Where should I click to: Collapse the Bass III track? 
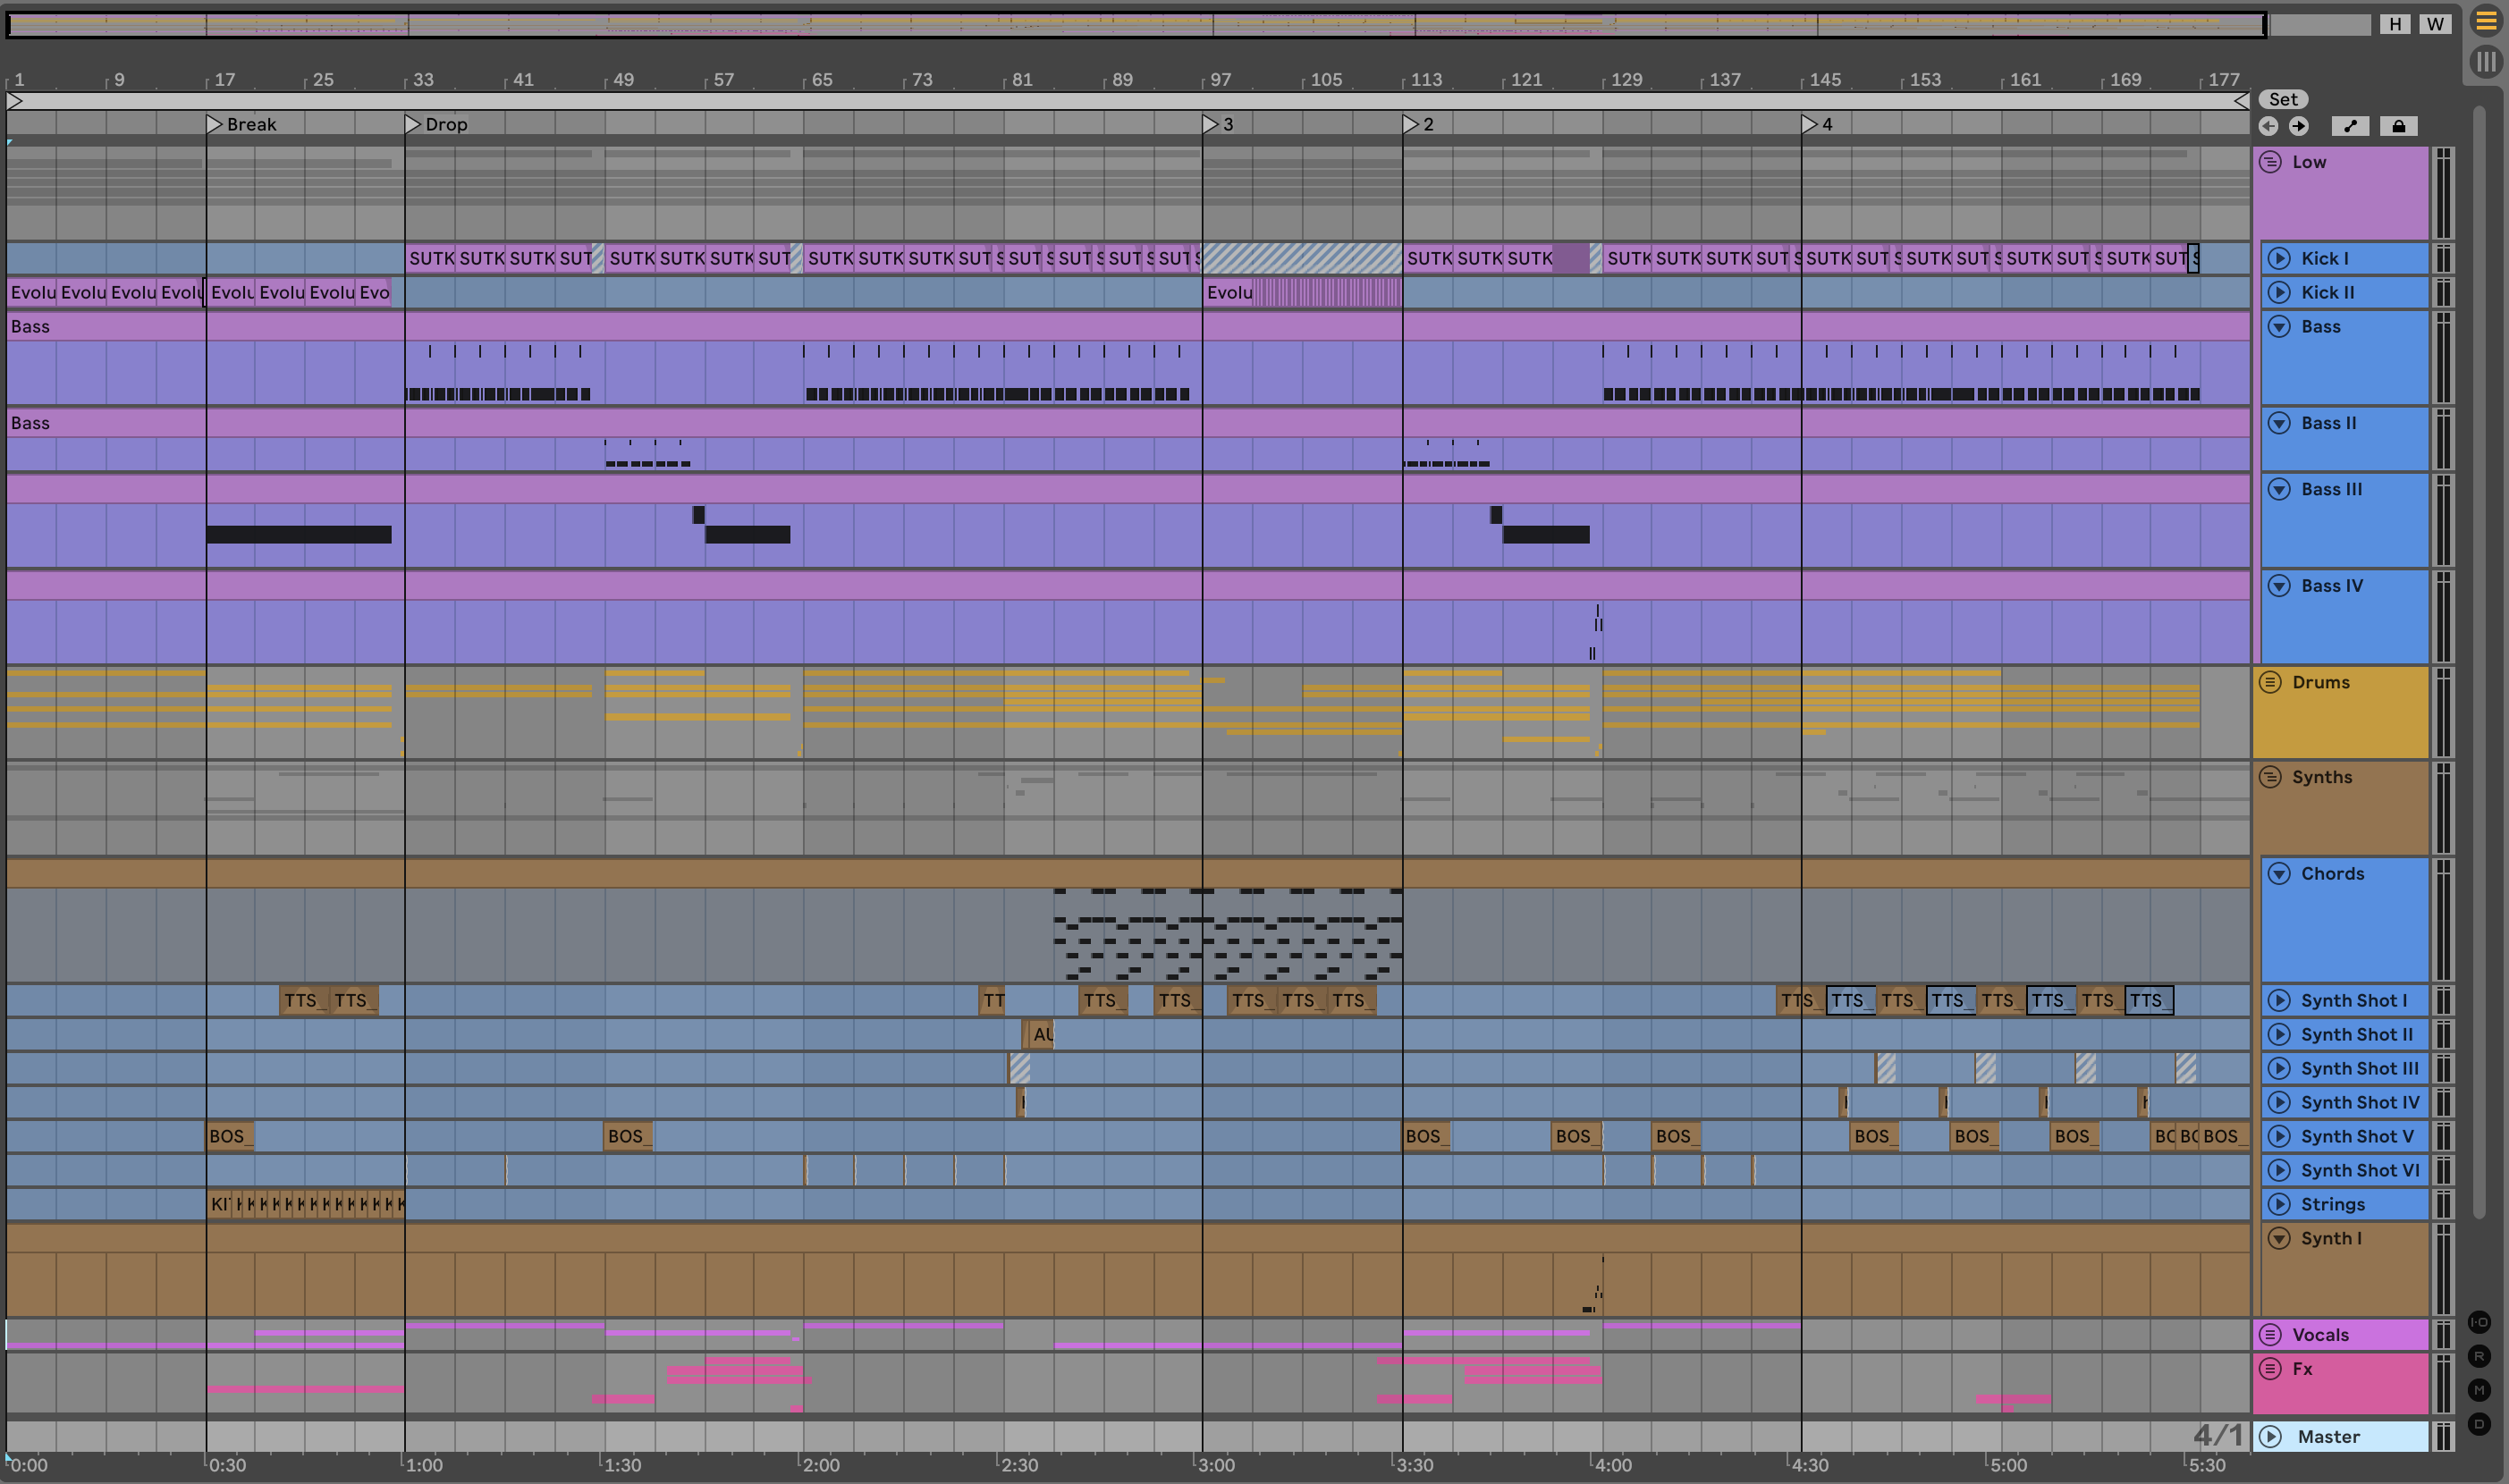(2279, 489)
